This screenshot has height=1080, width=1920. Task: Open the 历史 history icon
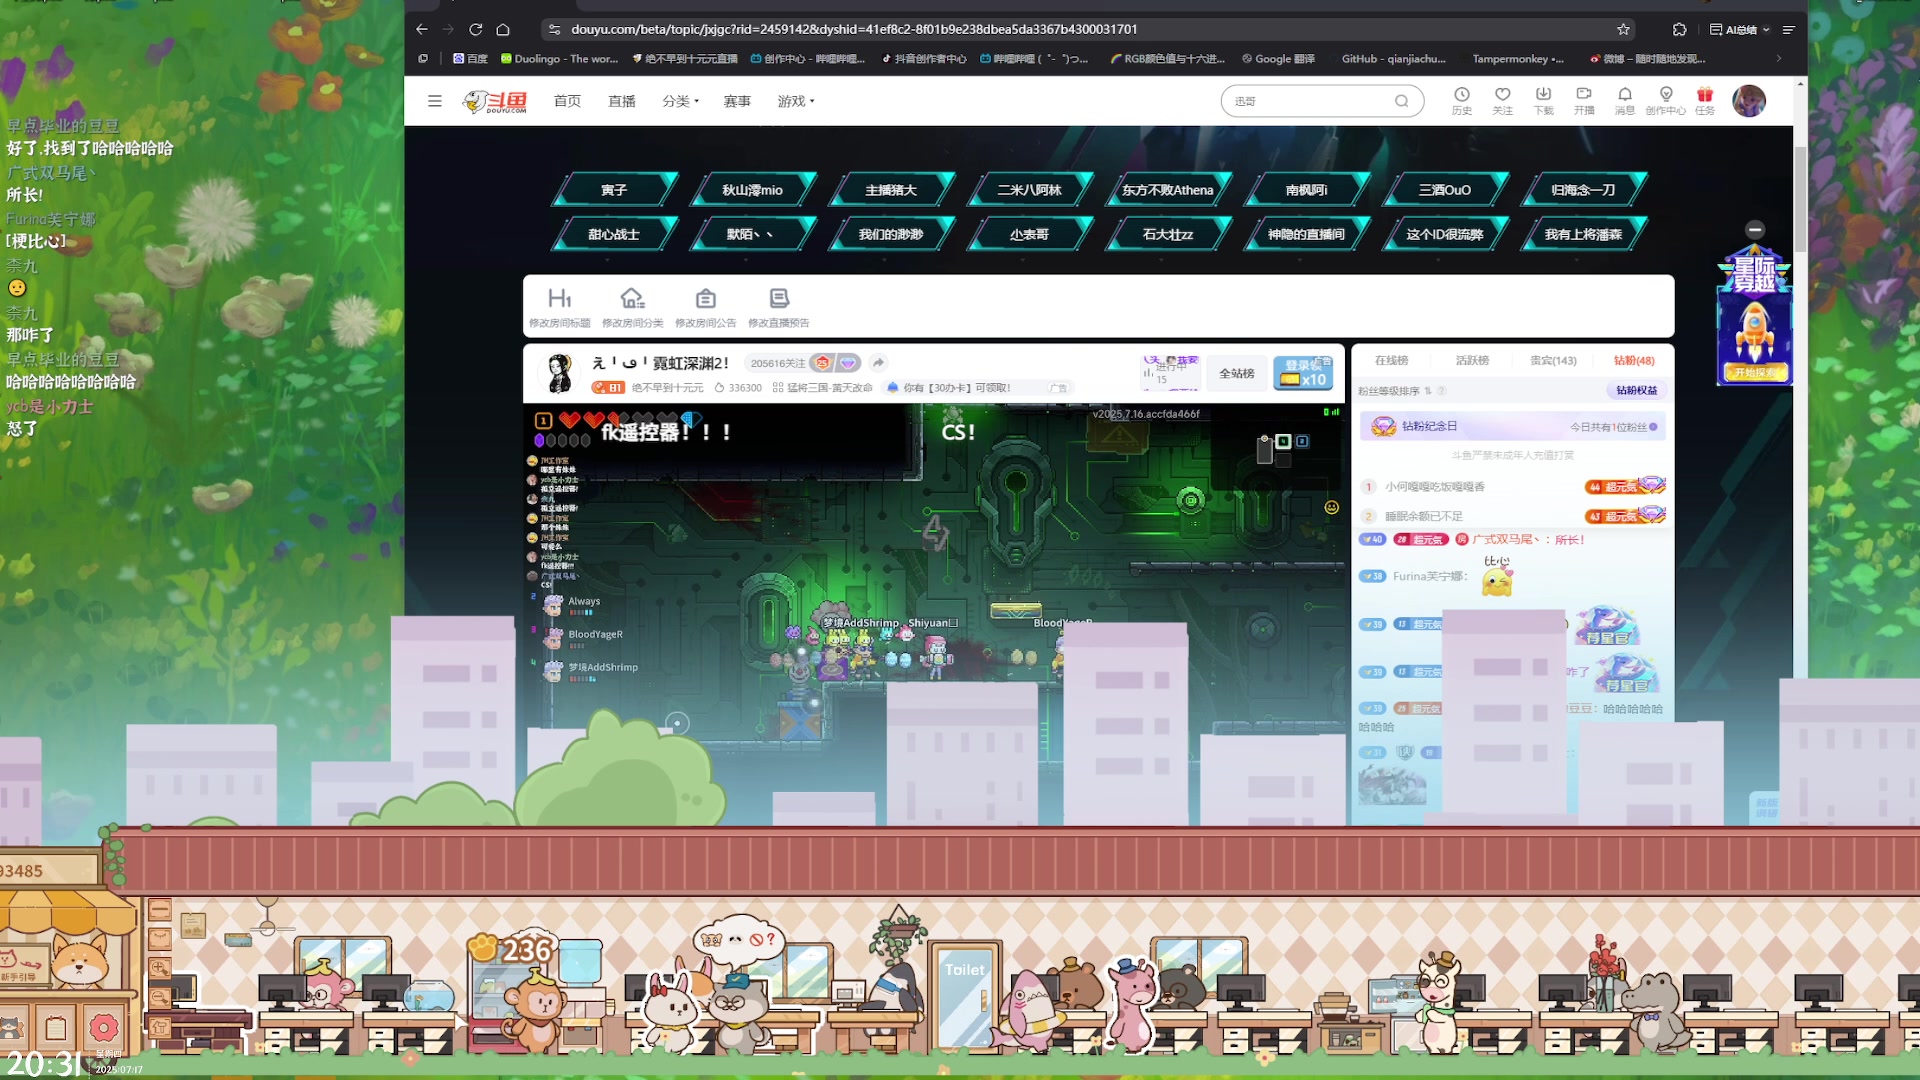[1462, 101]
